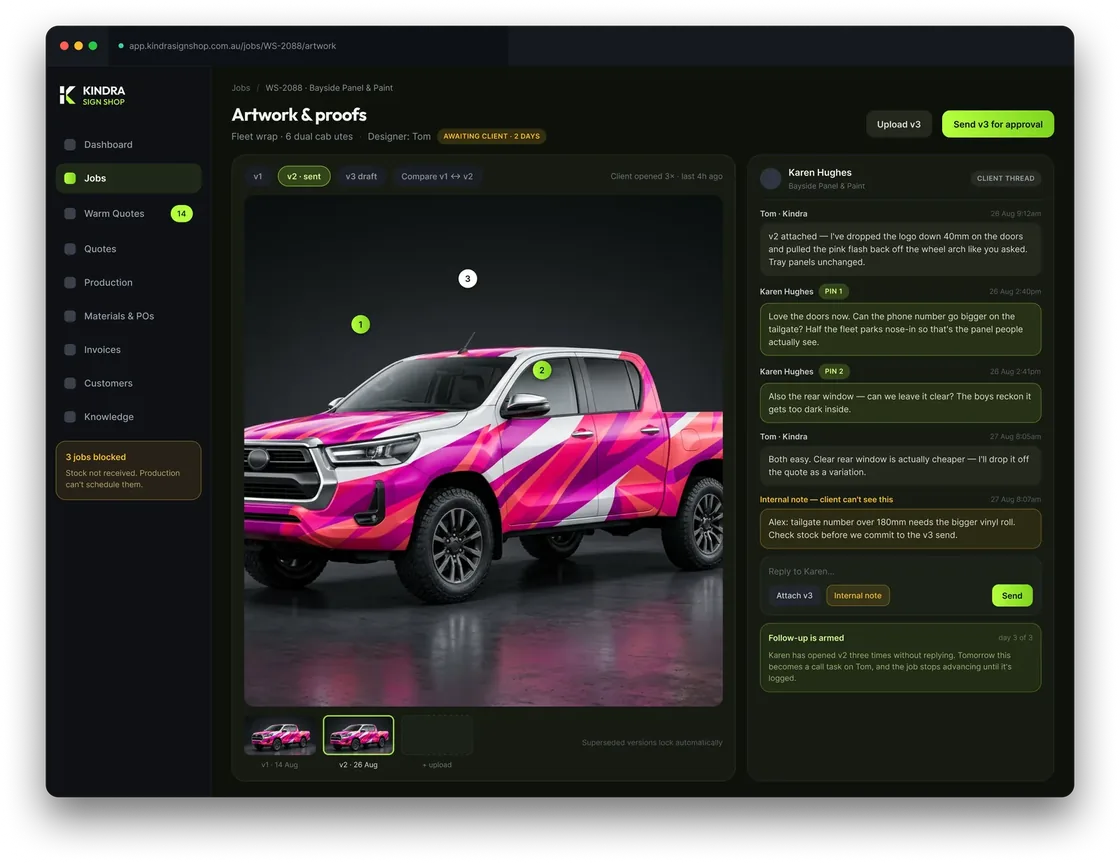Viewport: 1120px width, 863px height.
Task: Click "Superseded versions lock automatically" text
Action: coord(652,743)
